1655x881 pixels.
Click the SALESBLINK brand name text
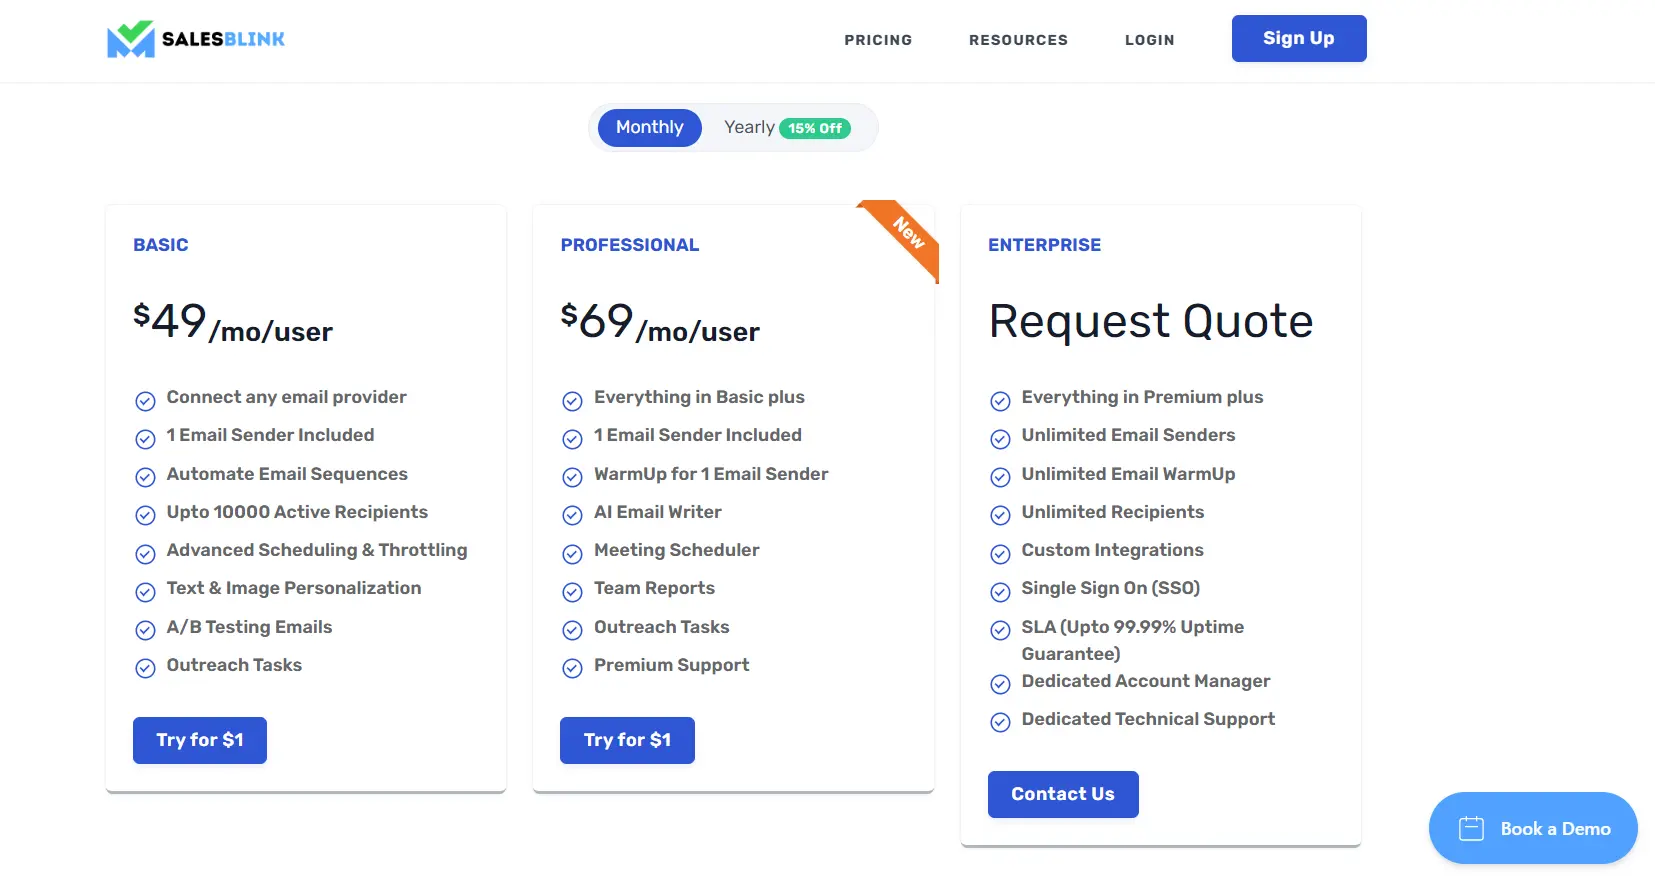pos(223,39)
